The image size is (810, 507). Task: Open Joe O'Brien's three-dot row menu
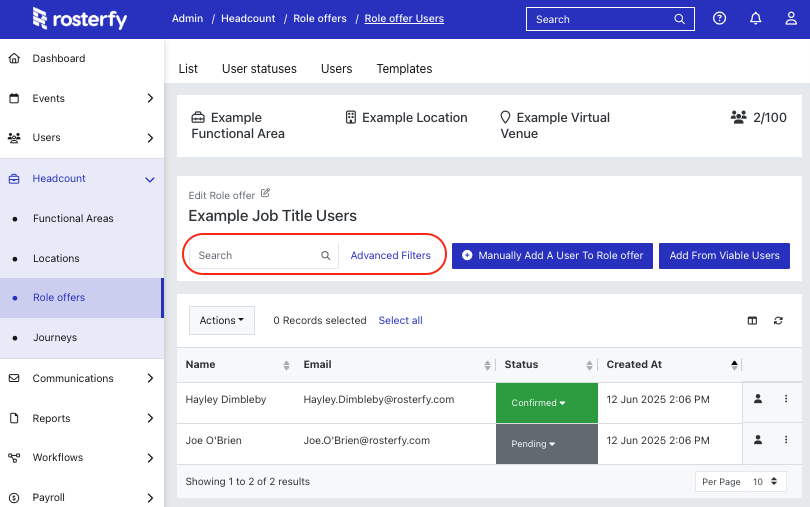click(x=786, y=440)
